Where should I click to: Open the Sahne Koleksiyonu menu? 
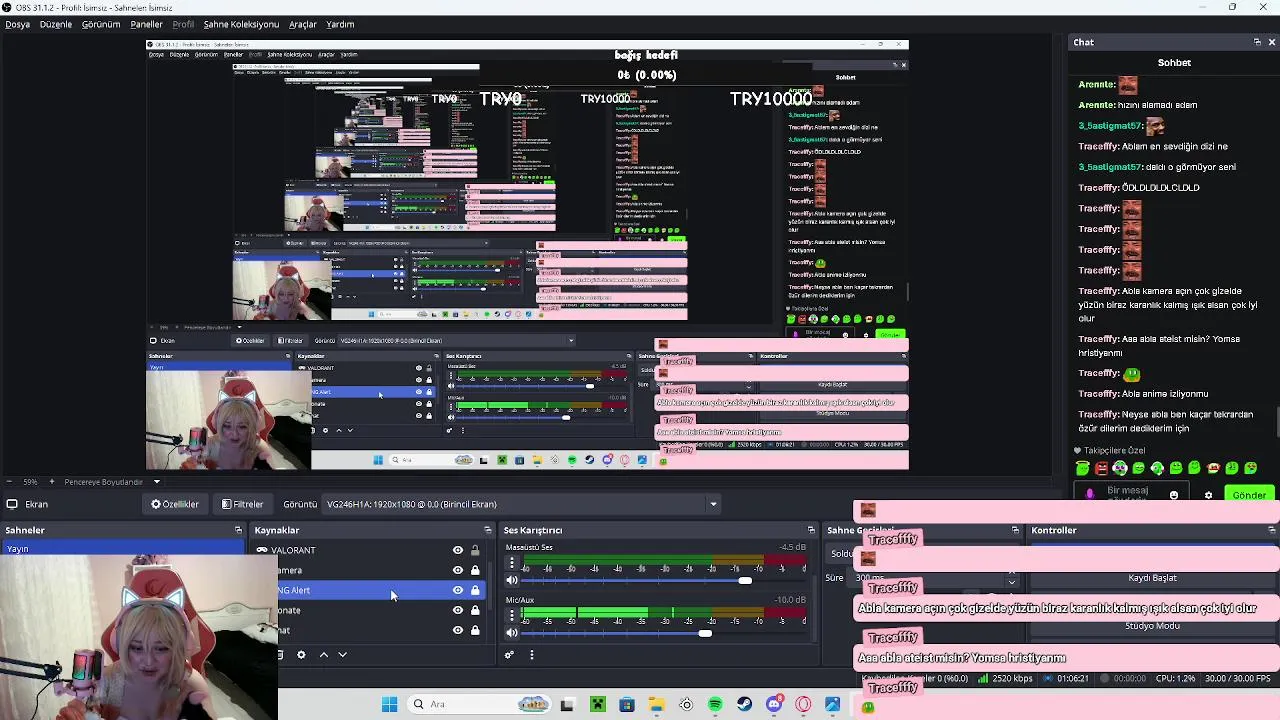coord(241,24)
